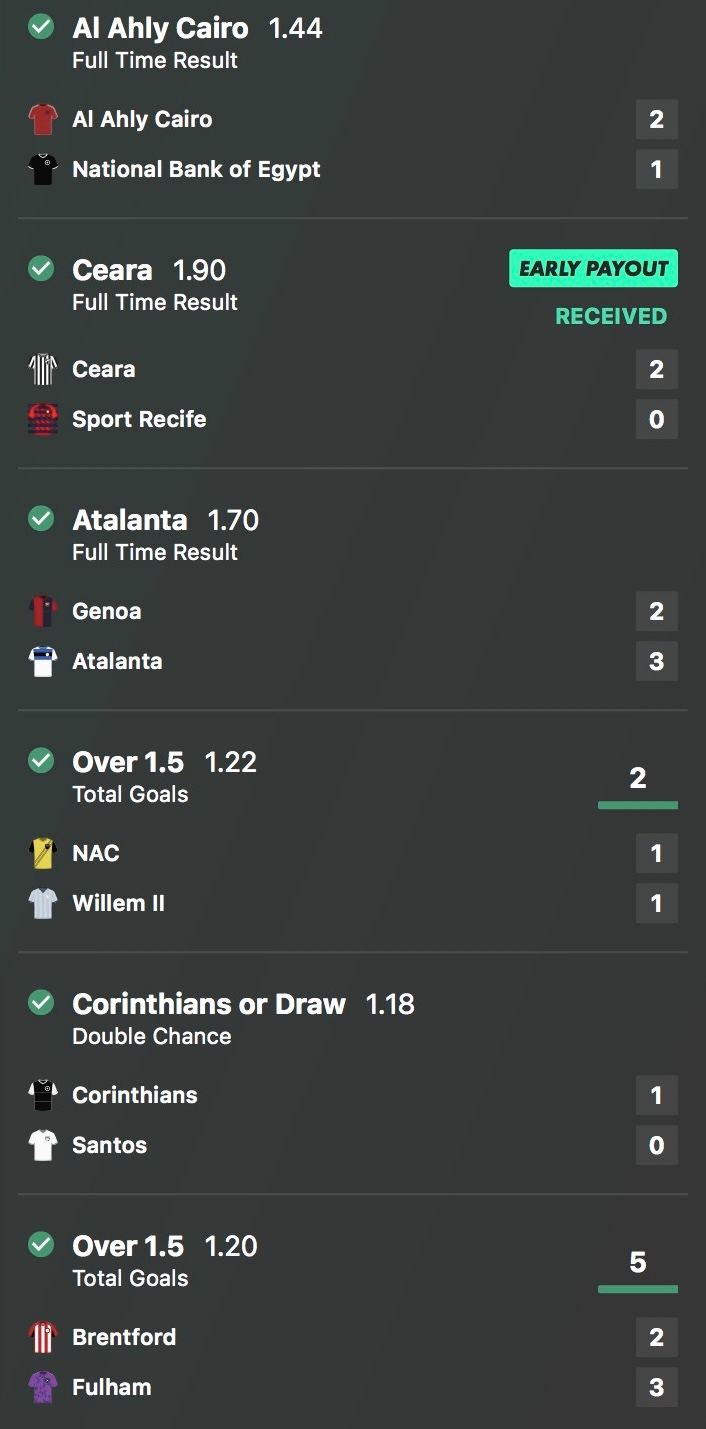Click the green checkmark beside Al Ahly Cairo 1.44
The image size is (706, 1429).
coord(41,27)
